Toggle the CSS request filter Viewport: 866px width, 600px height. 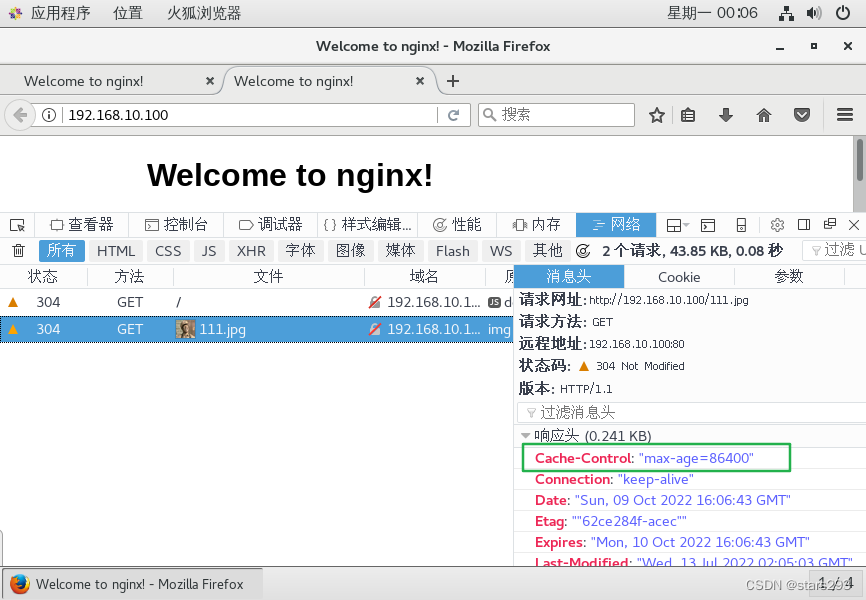click(x=168, y=251)
